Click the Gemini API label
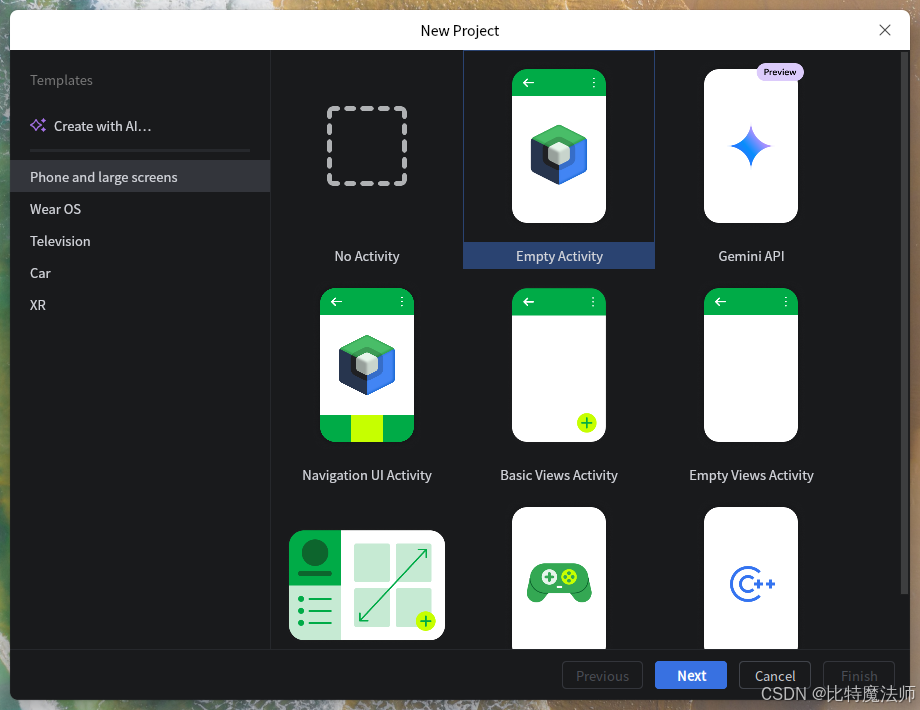The width and height of the screenshot is (920, 710). 751,256
